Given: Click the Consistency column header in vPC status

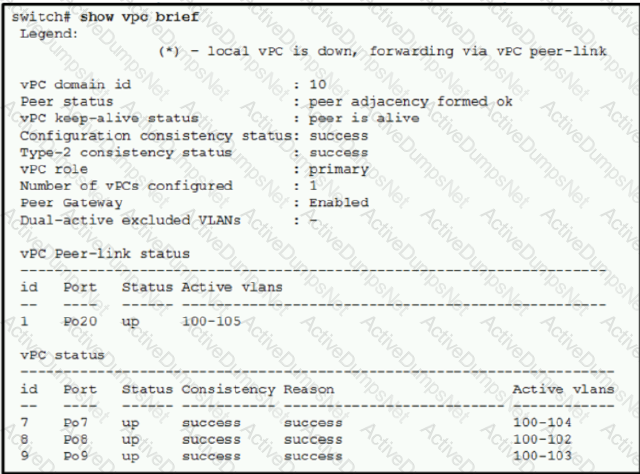Looking at the screenshot, I should coord(228,389).
